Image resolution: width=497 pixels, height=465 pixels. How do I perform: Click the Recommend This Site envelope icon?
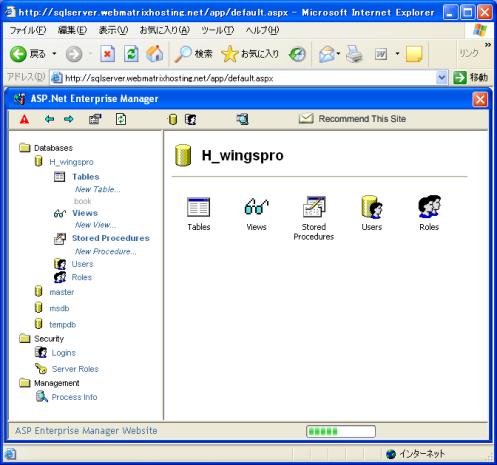coord(306,118)
